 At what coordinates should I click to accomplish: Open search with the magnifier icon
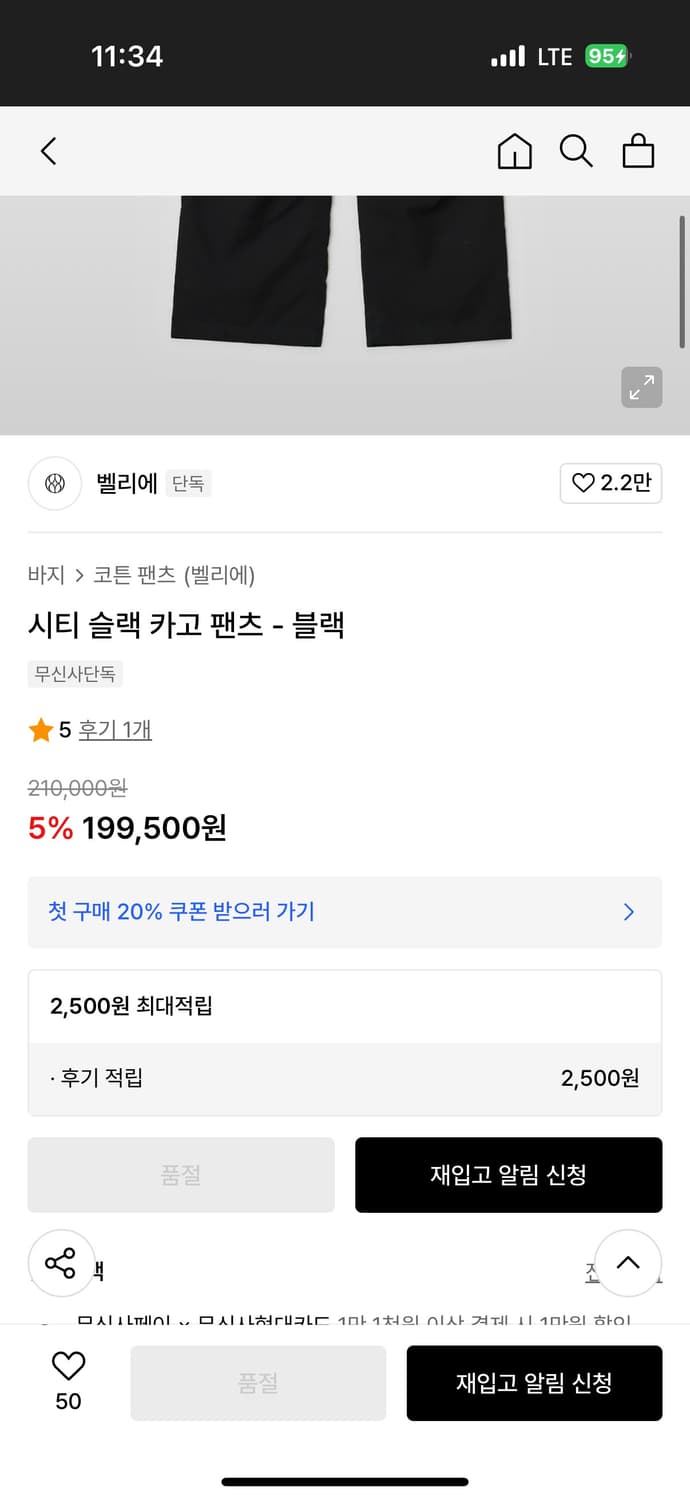pyautogui.click(x=576, y=151)
